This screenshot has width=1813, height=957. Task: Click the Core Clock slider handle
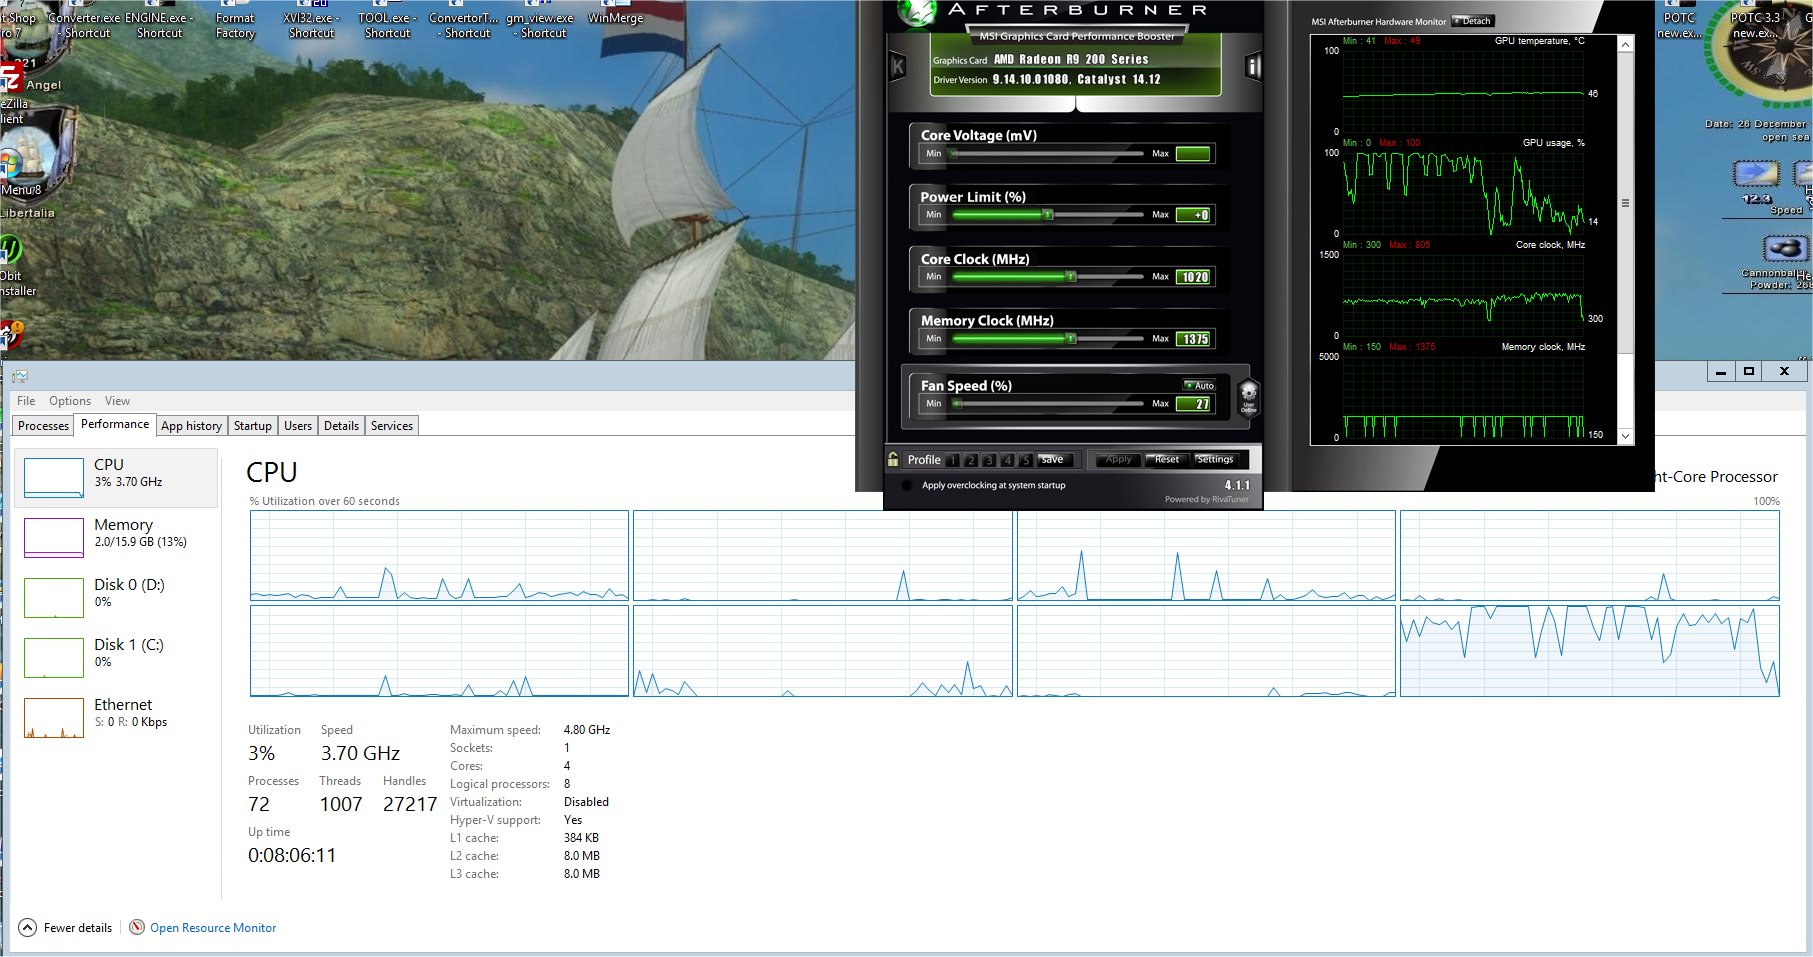[1071, 277]
